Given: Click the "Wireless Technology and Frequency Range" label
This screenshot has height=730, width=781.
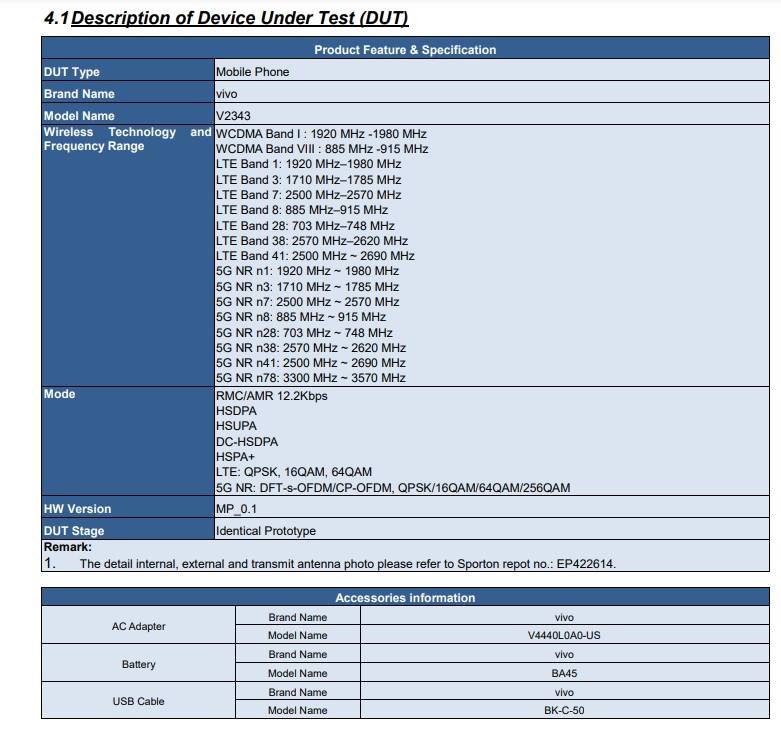Looking at the screenshot, I should (x=128, y=139).
